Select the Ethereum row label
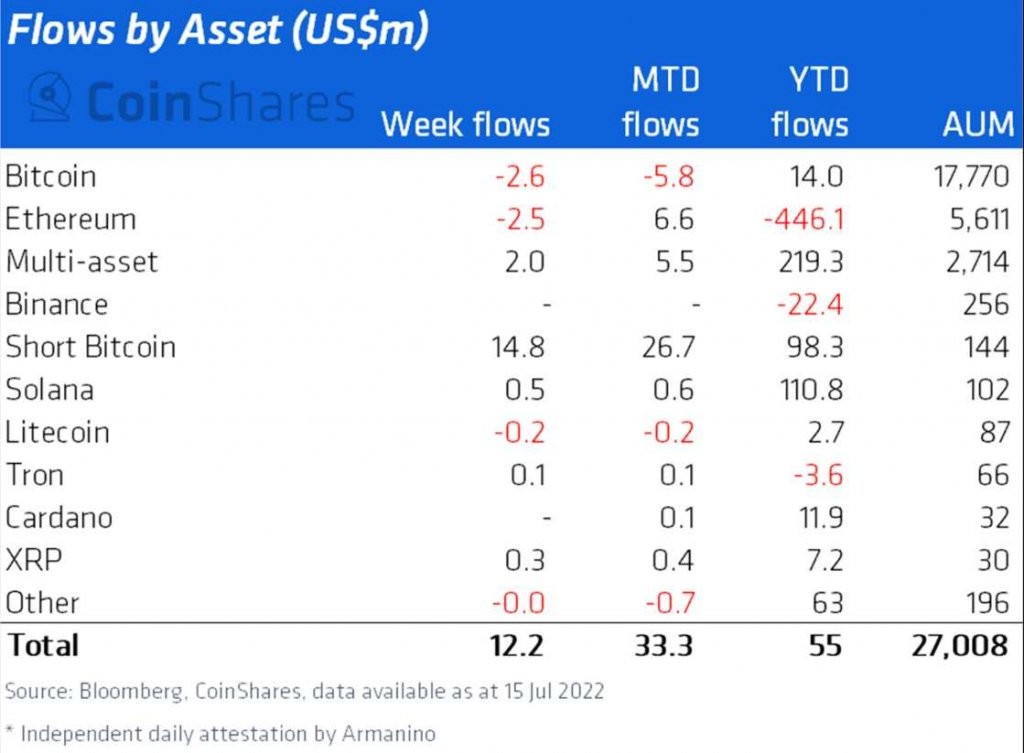This screenshot has height=753, width=1024. point(70,219)
